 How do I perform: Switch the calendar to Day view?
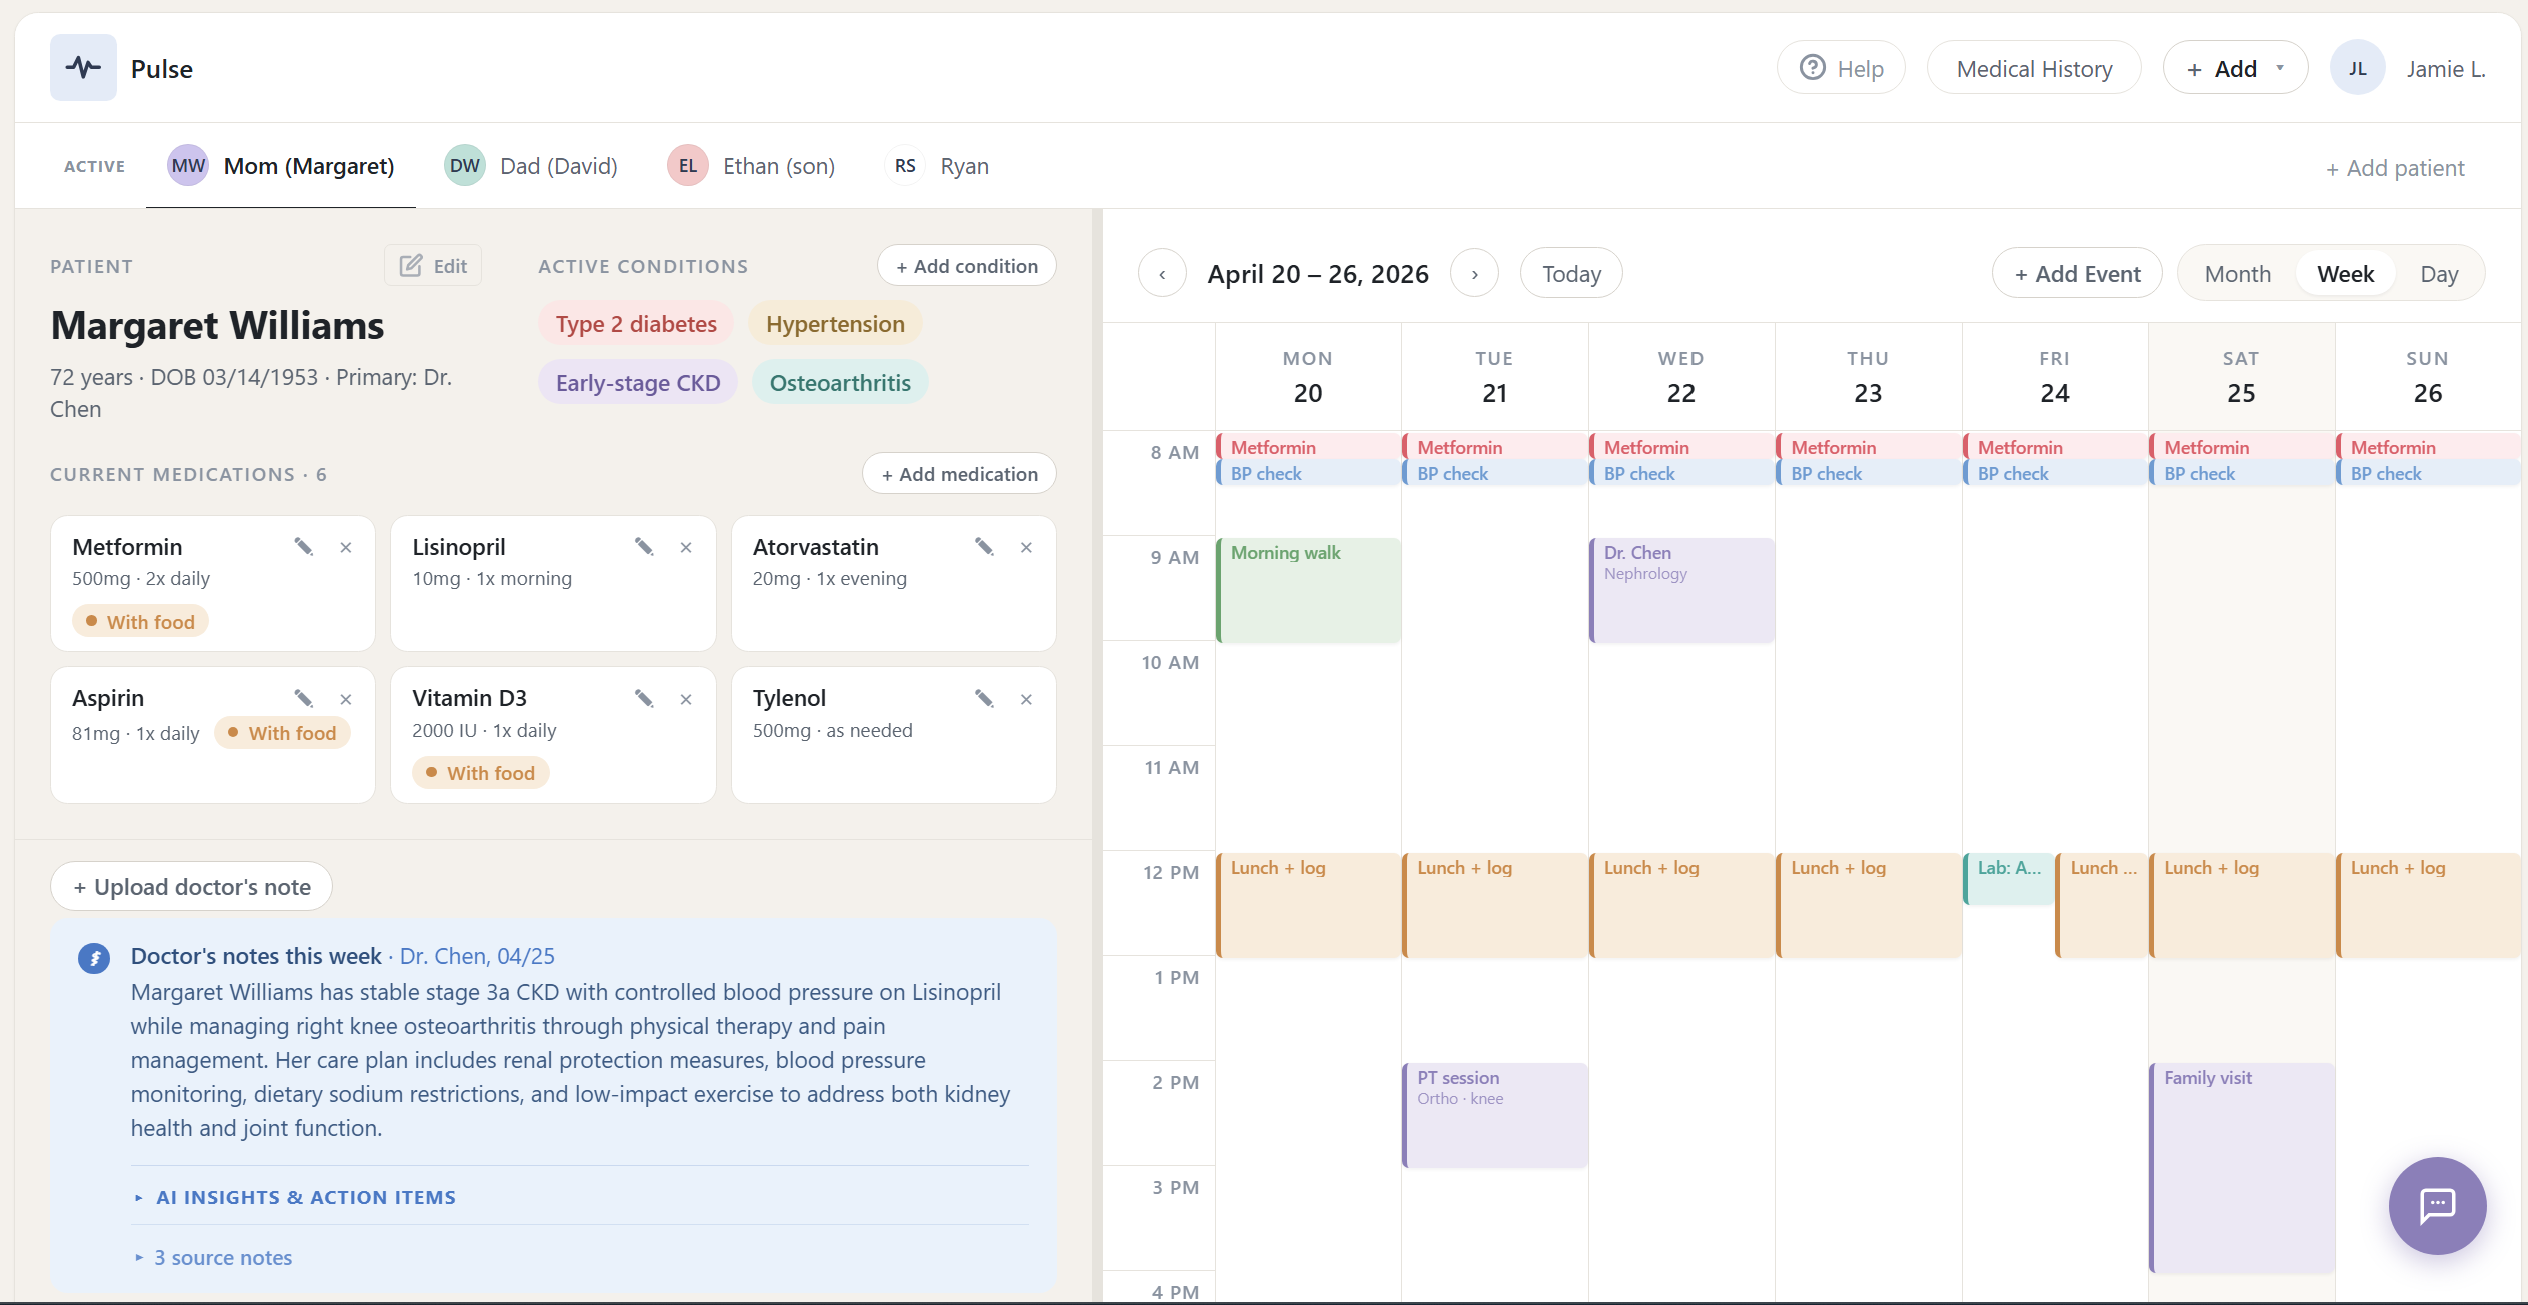click(x=2439, y=274)
